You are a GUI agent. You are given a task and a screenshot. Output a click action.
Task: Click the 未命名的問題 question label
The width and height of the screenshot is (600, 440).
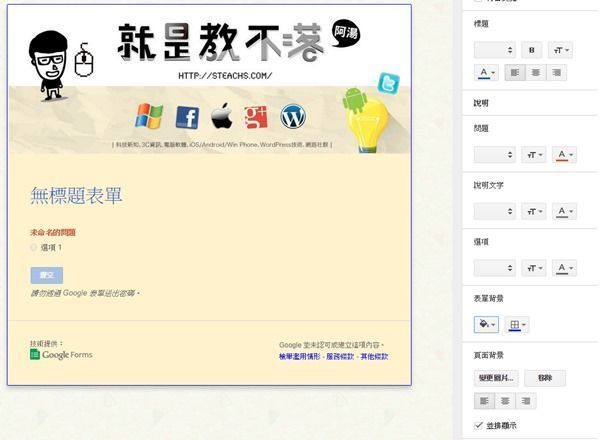click(x=53, y=232)
